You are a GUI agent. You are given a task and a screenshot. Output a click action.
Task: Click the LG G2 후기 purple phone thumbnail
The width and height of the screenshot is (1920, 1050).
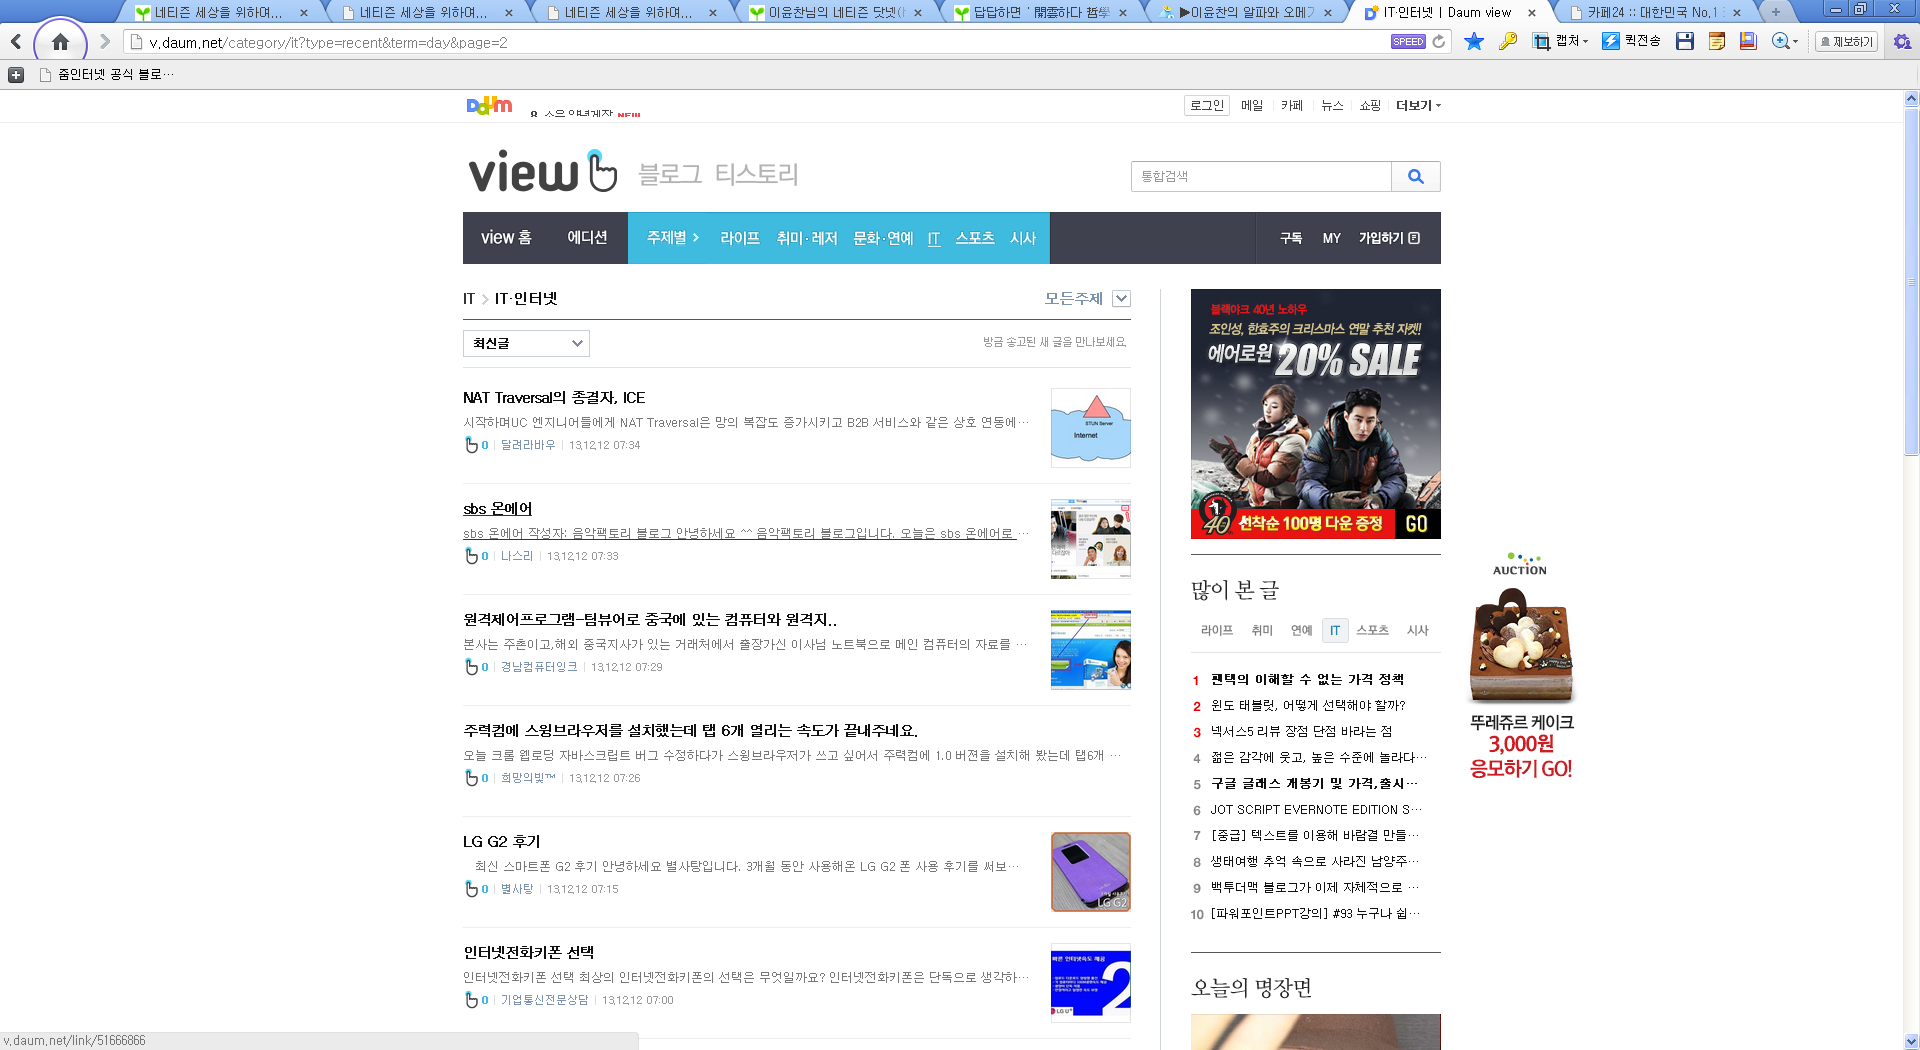pyautogui.click(x=1091, y=871)
